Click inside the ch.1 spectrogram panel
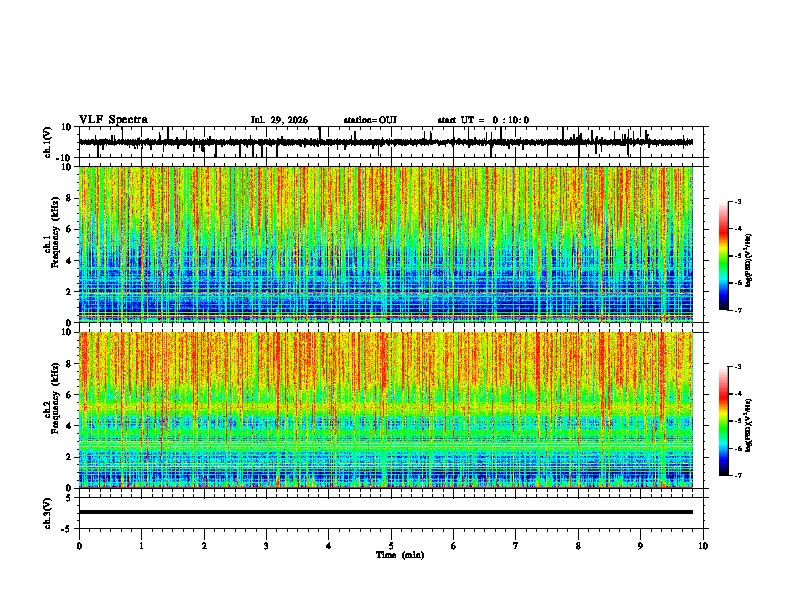The image size is (792, 612). (x=391, y=244)
